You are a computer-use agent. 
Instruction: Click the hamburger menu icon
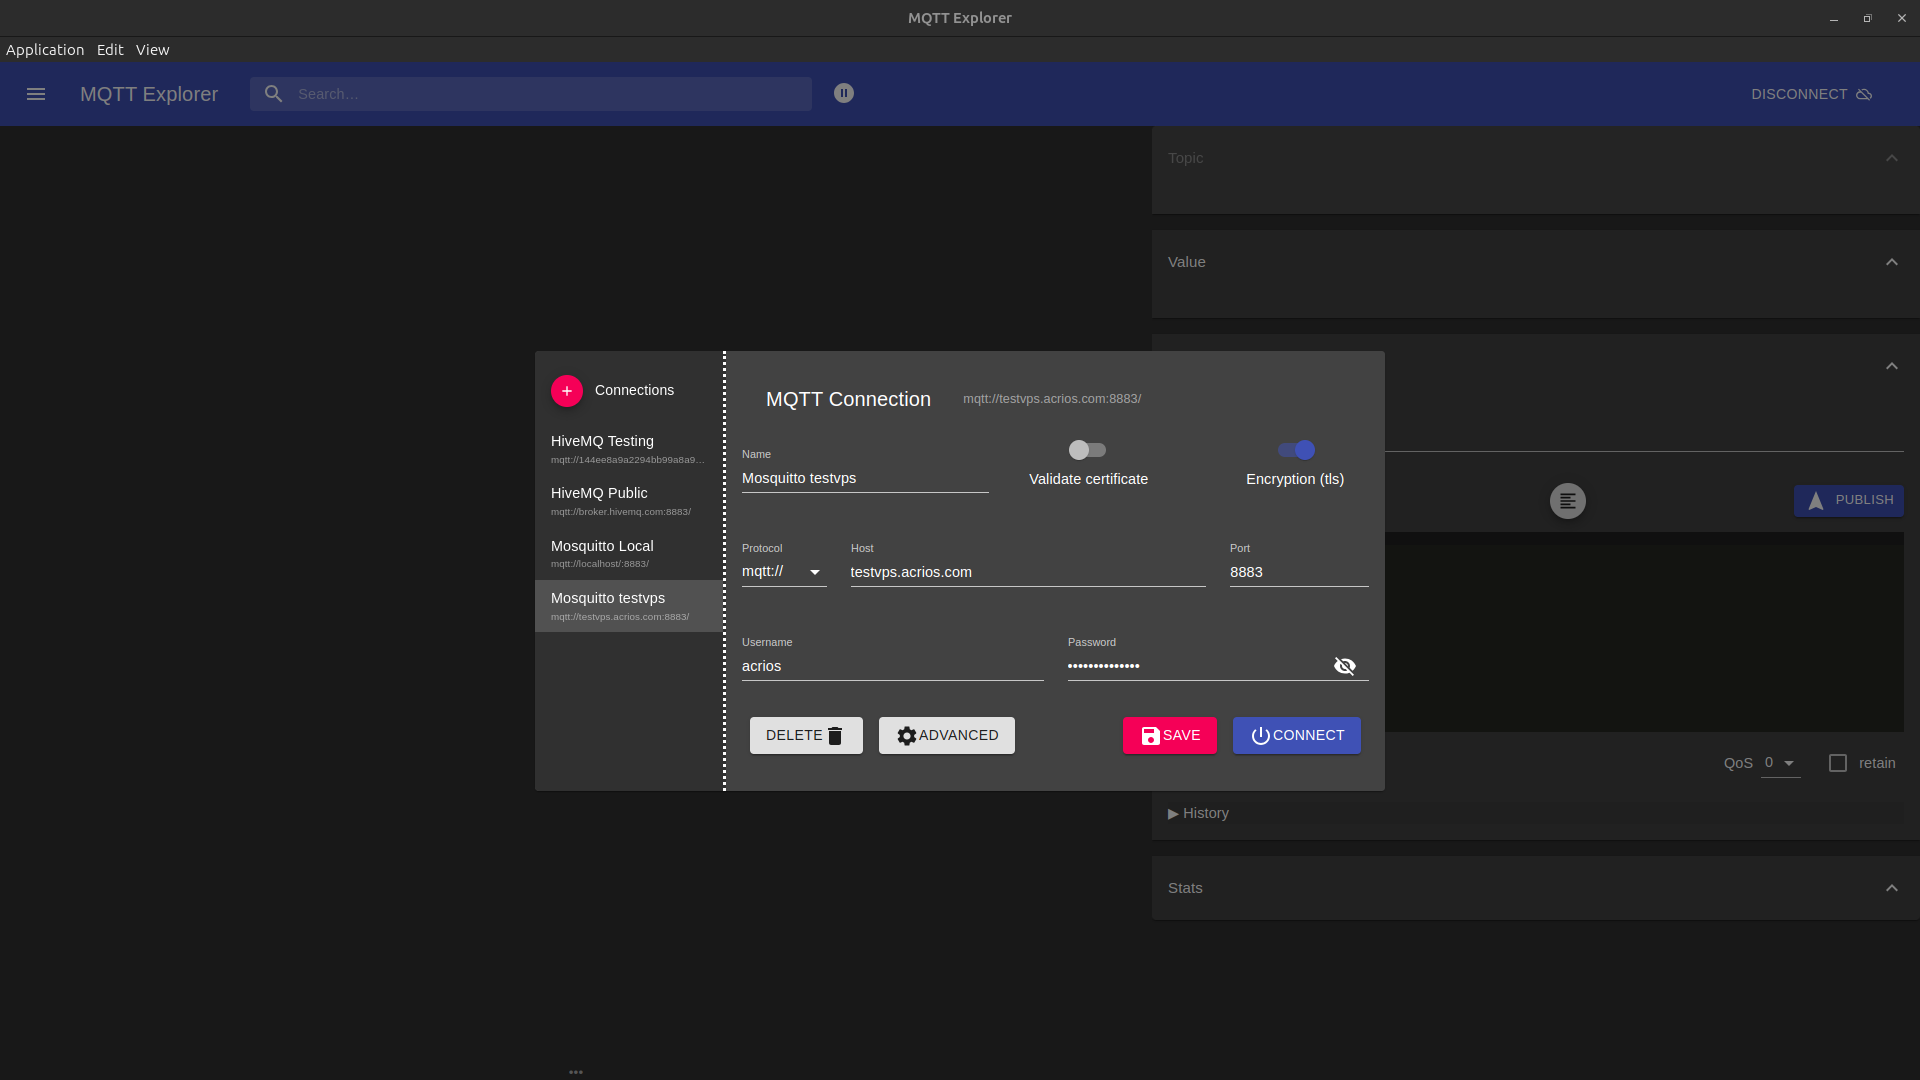(x=36, y=94)
